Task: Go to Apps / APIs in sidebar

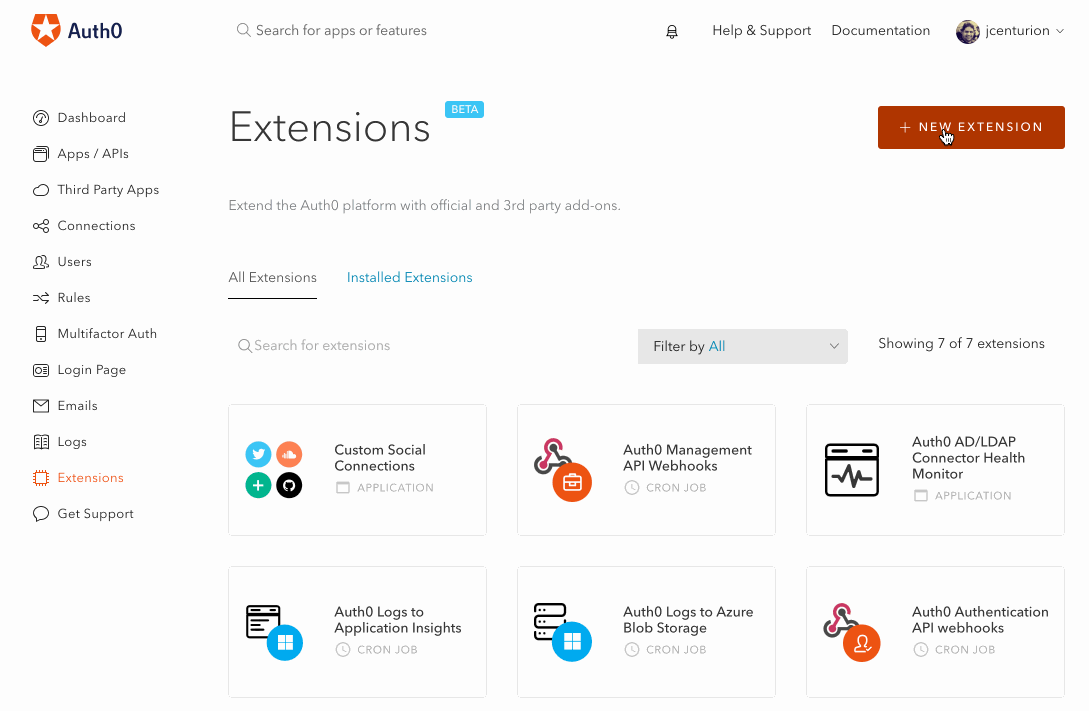Action: click(x=93, y=154)
